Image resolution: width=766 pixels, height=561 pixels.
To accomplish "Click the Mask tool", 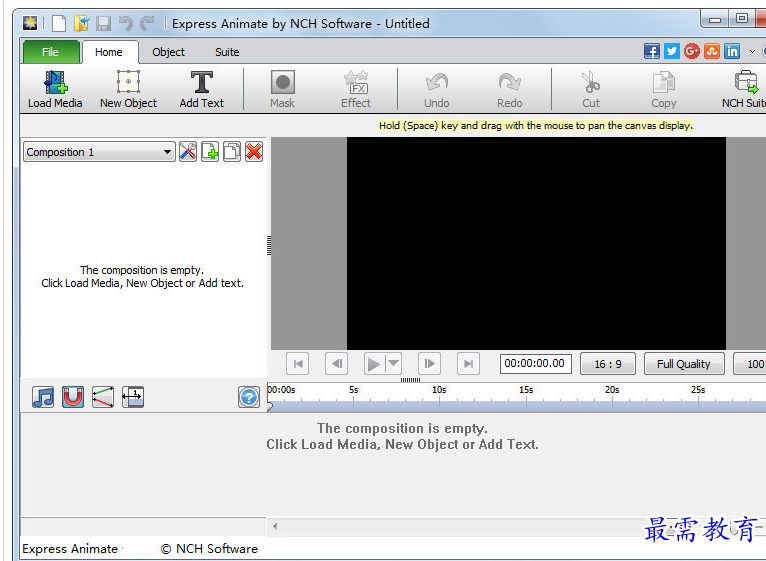I will (282, 89).
